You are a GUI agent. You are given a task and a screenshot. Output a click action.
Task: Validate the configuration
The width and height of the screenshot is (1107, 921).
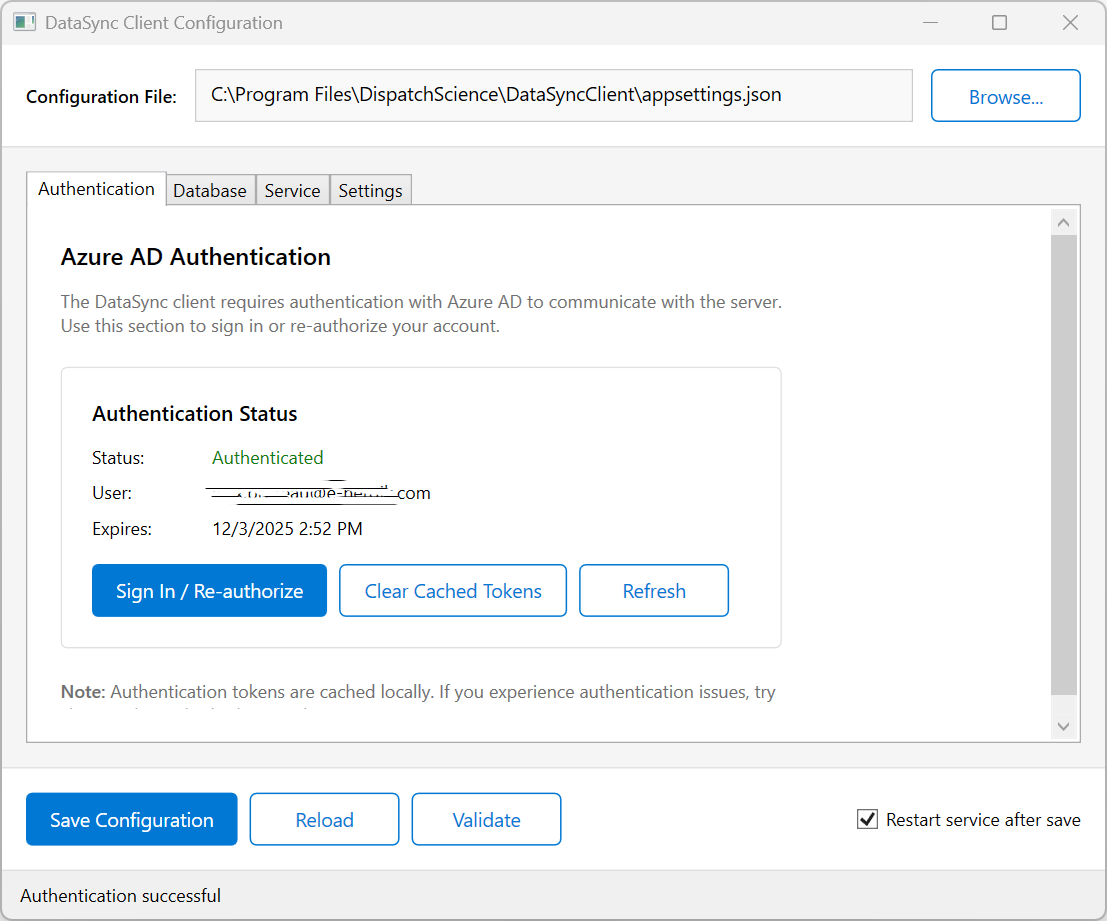click(486, 819)
